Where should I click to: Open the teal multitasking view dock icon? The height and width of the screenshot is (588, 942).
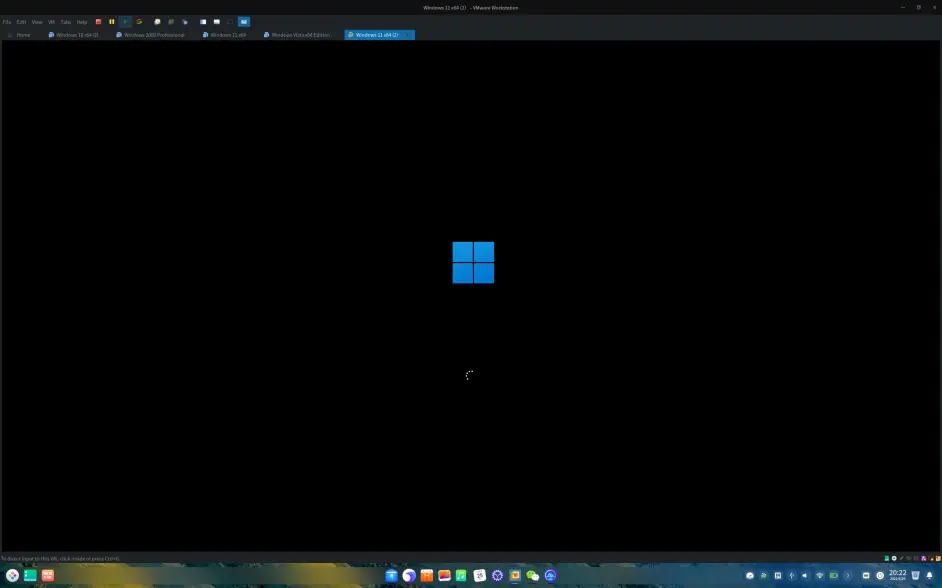30,575
